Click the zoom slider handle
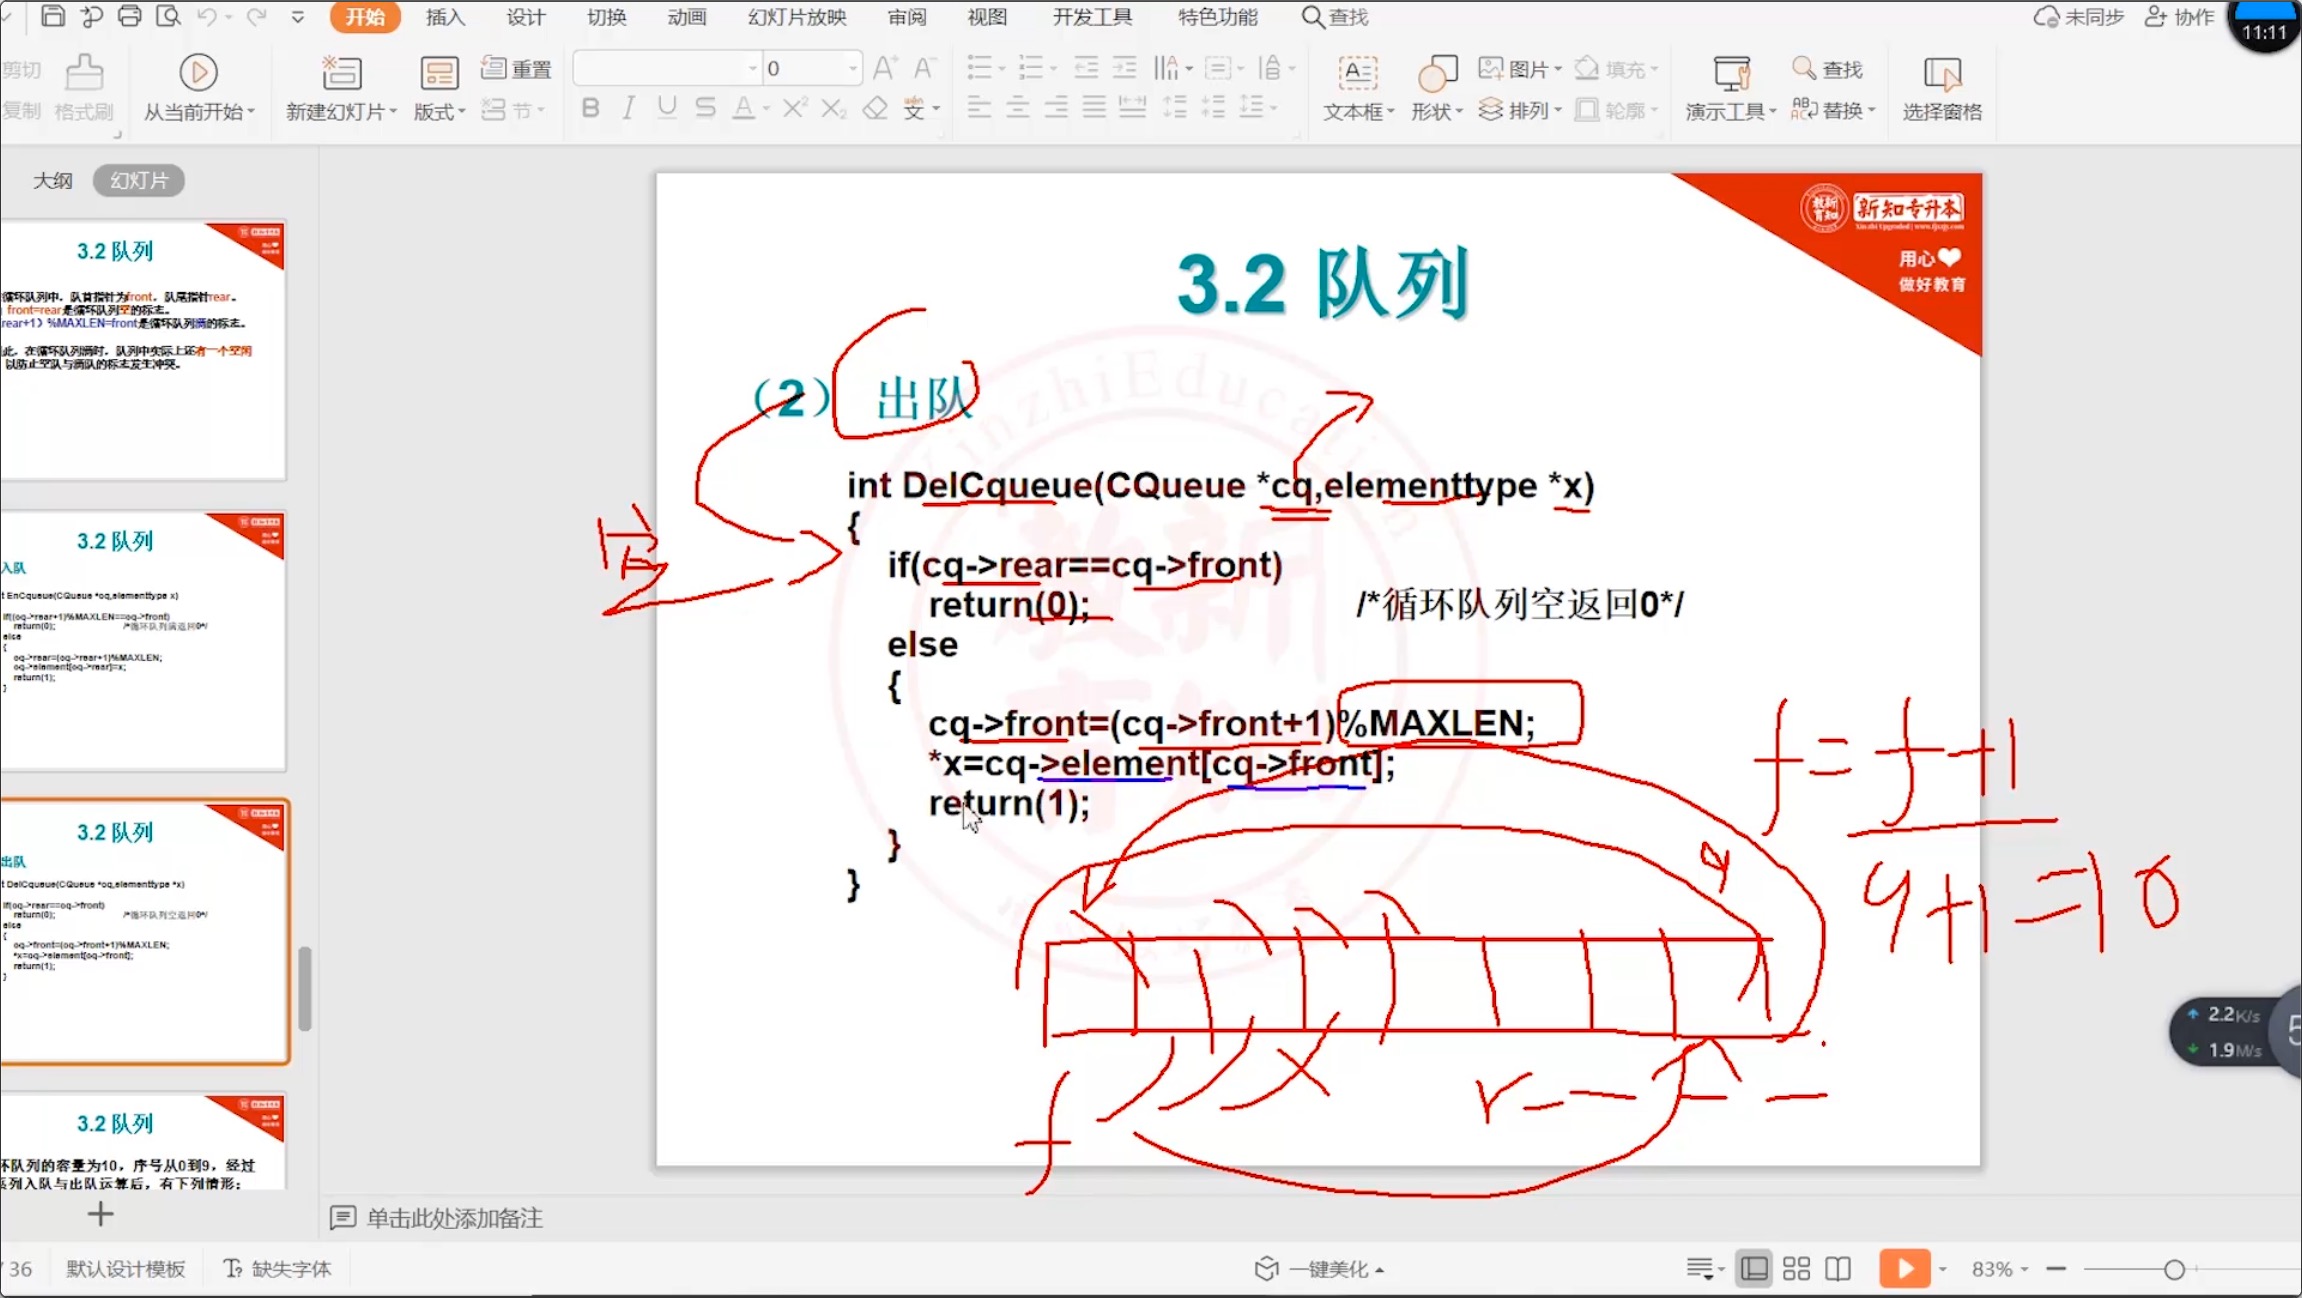 coord(2174,1269)
